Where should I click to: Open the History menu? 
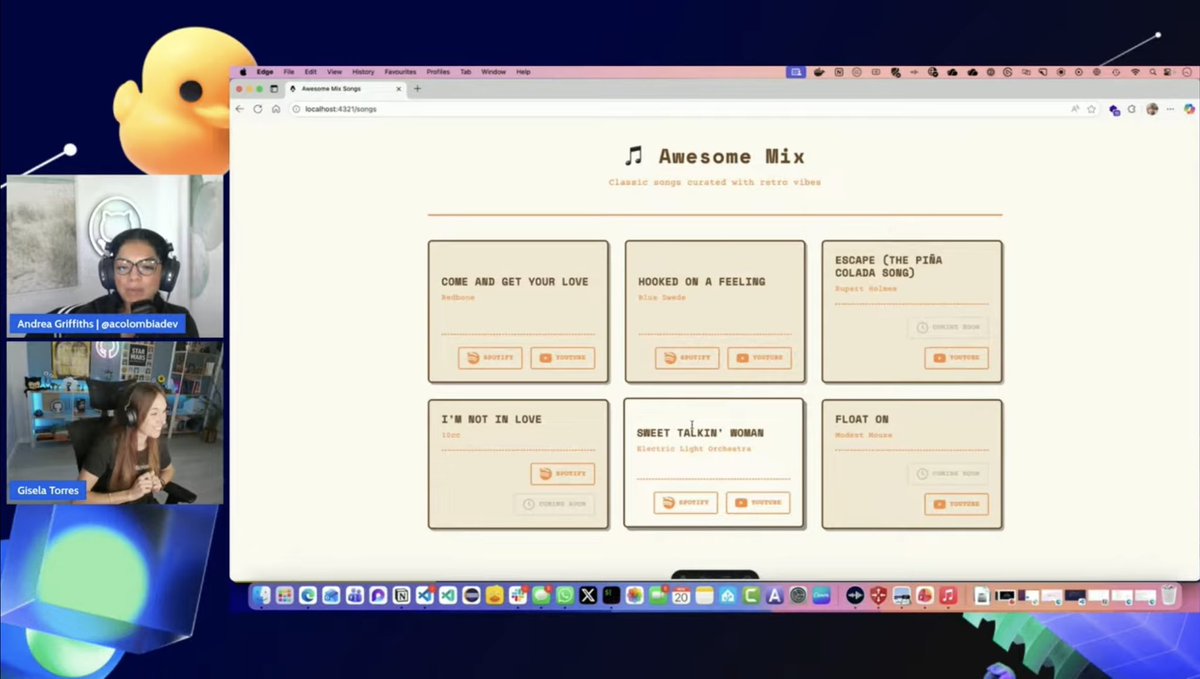(x=363, y=72)
